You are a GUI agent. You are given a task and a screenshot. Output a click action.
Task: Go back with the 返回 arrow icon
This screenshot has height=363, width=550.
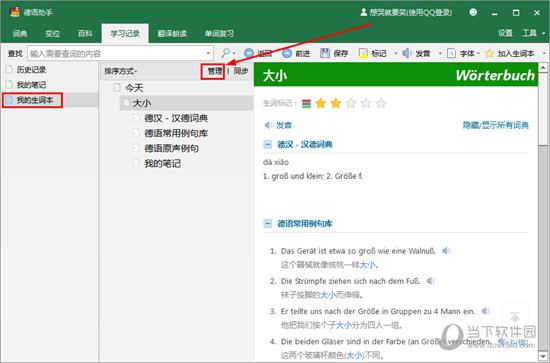(x=249, y=53)
